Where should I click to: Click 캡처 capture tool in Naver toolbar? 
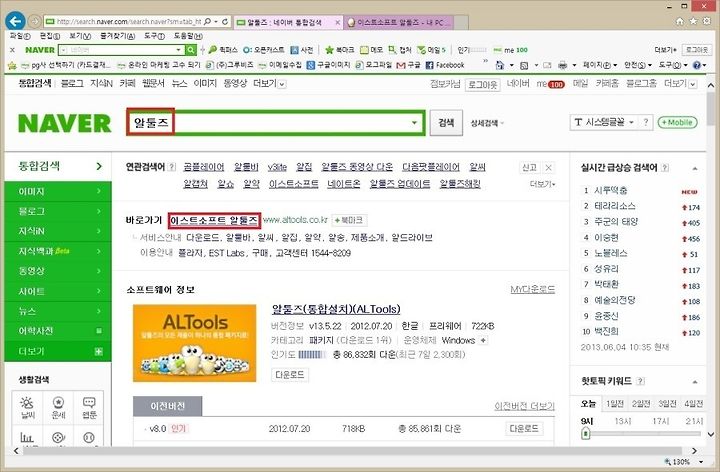coord(400,50)
